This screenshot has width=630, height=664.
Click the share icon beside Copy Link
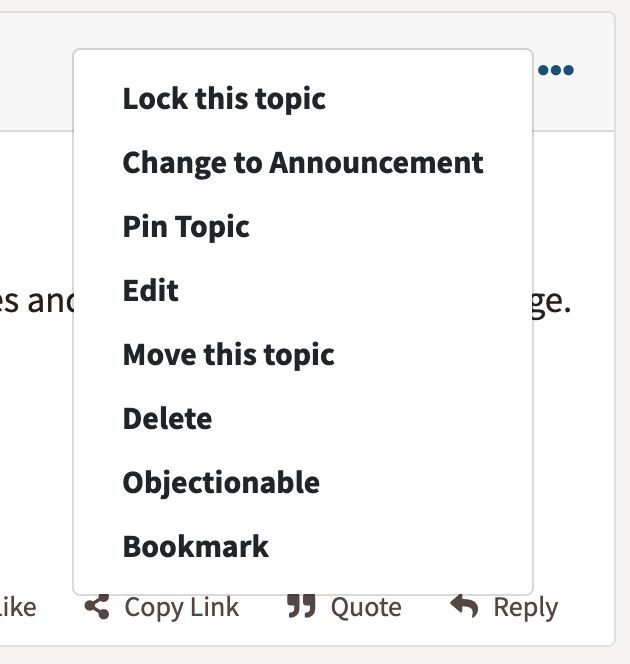(x=97, y=607)
